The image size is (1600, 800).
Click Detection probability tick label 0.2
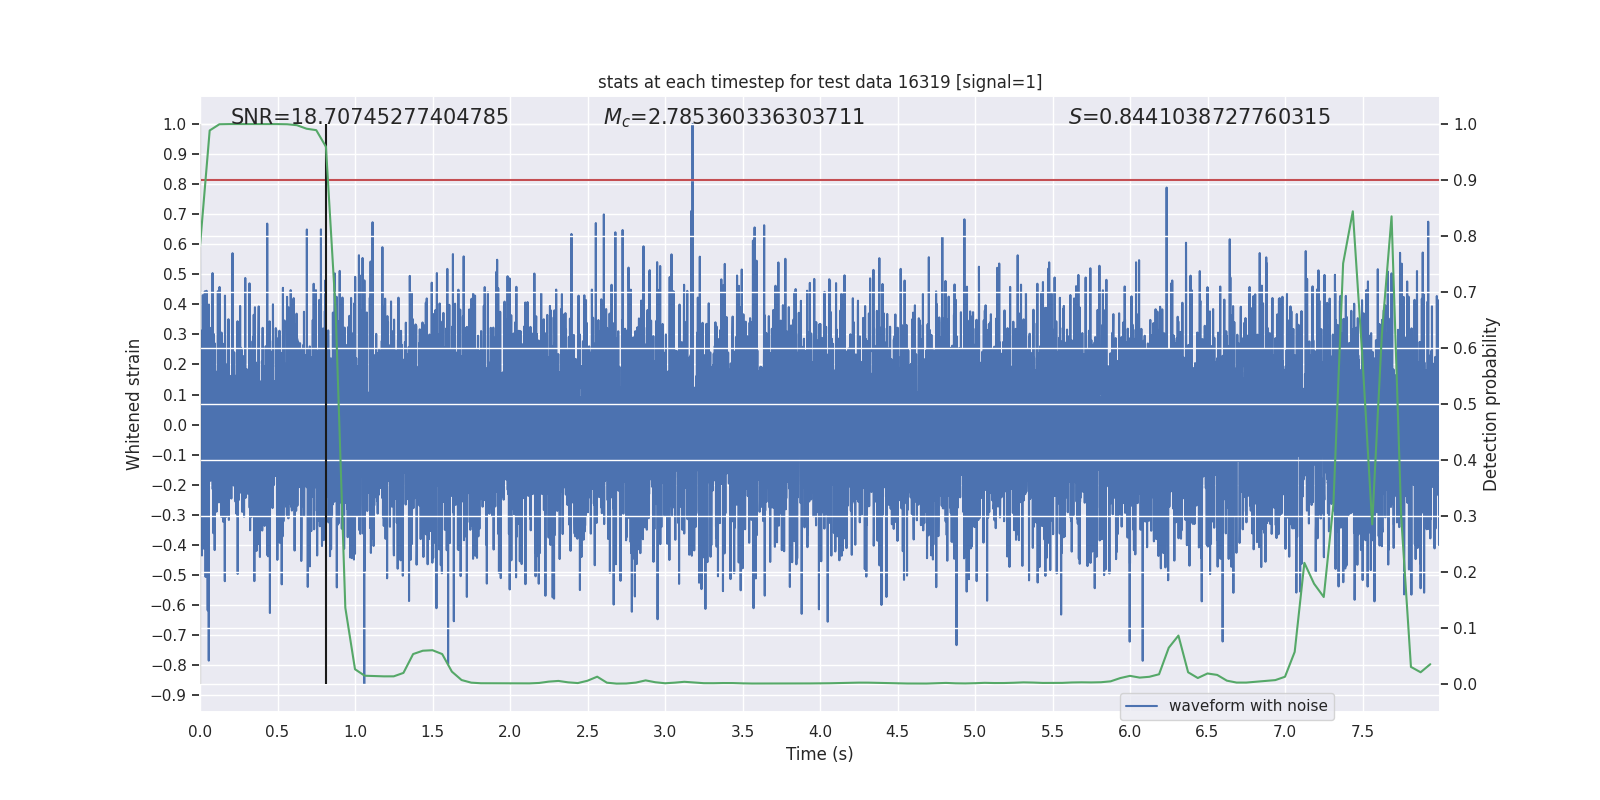pyautogui.click(x=1465, y=573)
